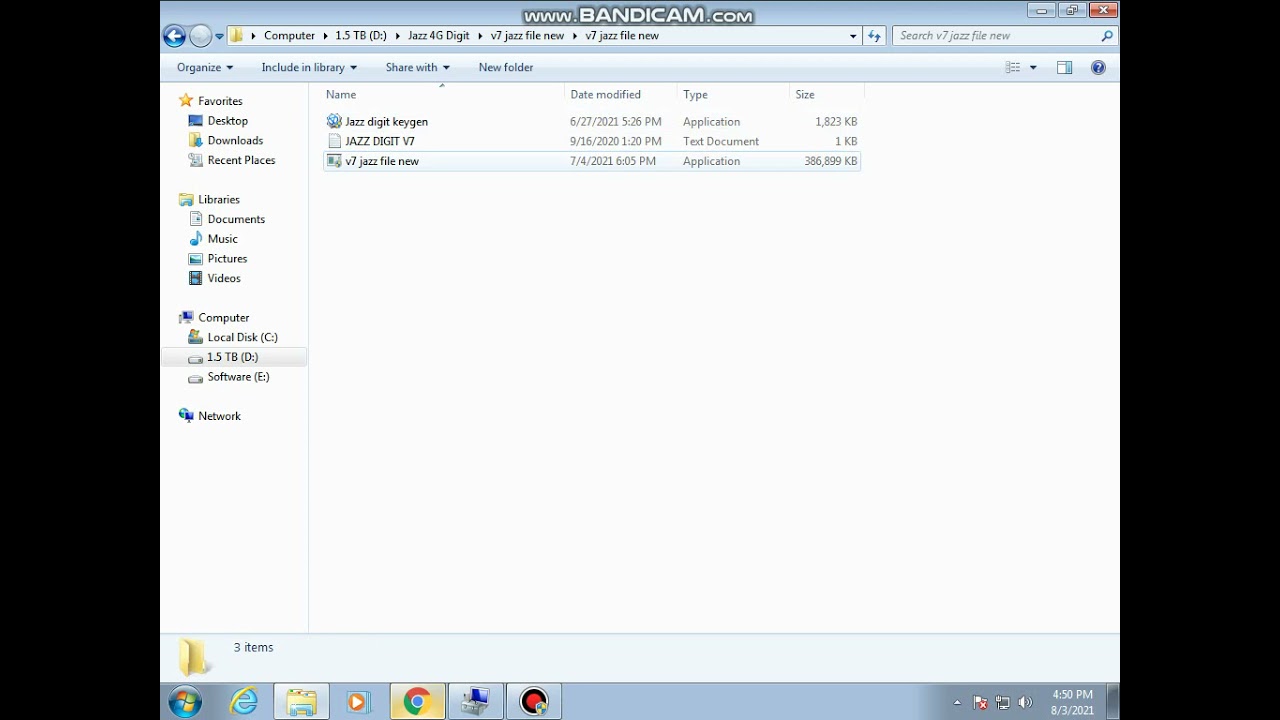Open Google Chrome from taskbar

(417, 702)
